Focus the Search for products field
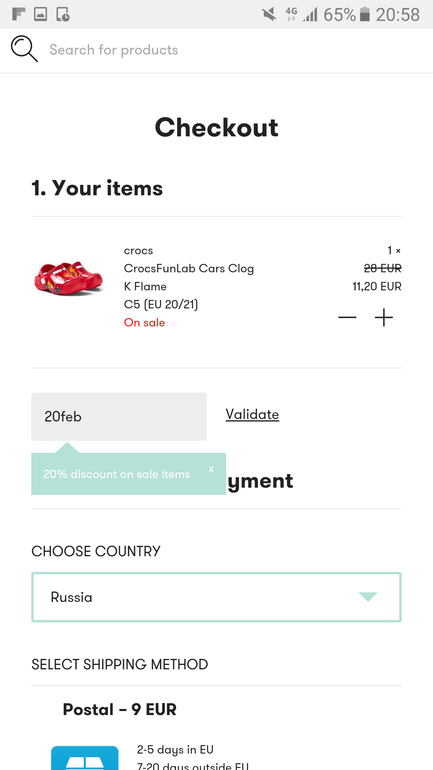This screenshot has height=770, width=433. [x=113, y=50]
